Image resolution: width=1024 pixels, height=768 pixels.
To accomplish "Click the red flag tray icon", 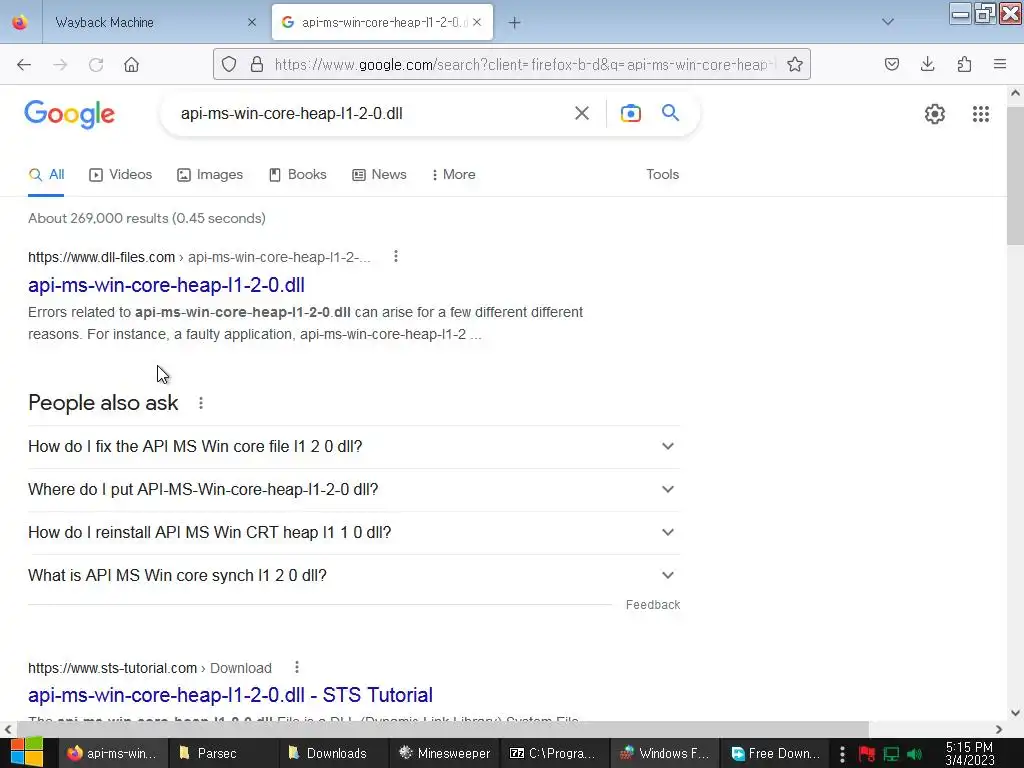I will click(867, 754).
